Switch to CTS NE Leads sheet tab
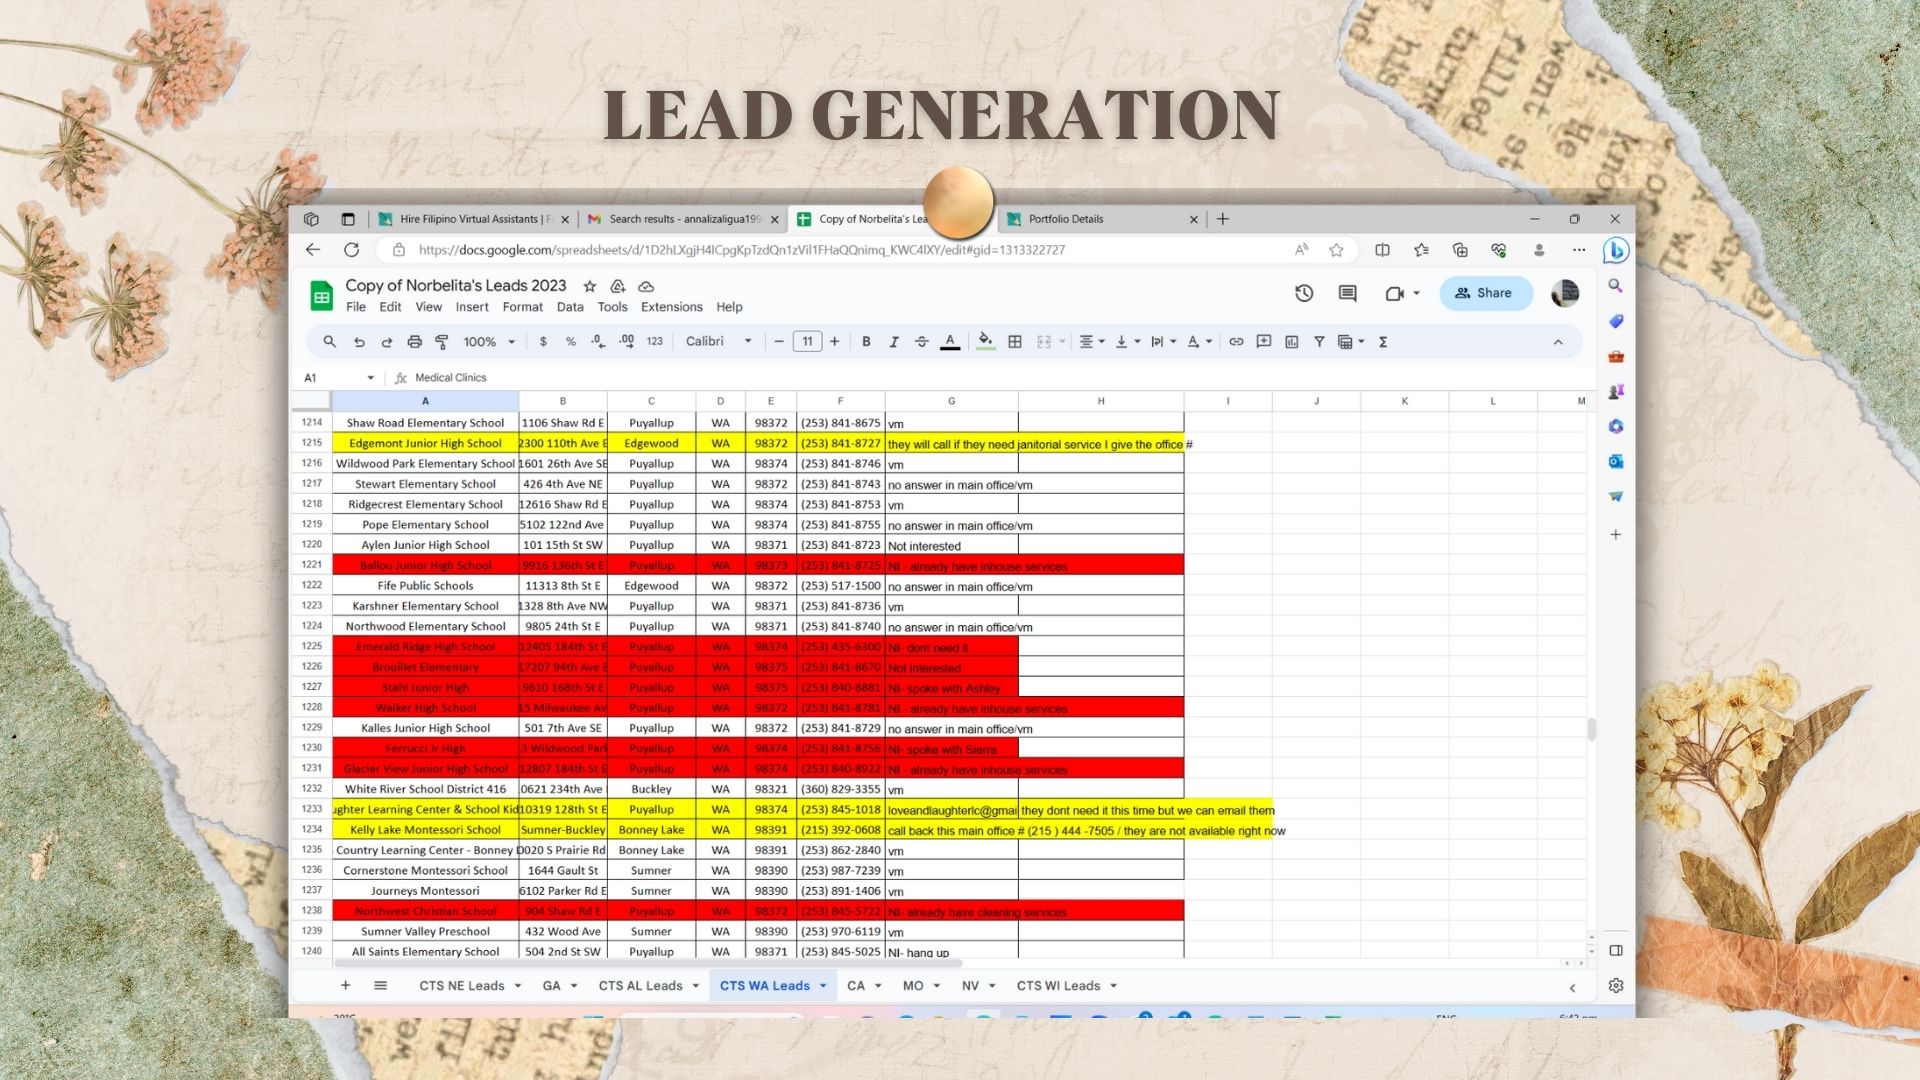Viewport: 1920px width, 1080px height. (461, 986)
